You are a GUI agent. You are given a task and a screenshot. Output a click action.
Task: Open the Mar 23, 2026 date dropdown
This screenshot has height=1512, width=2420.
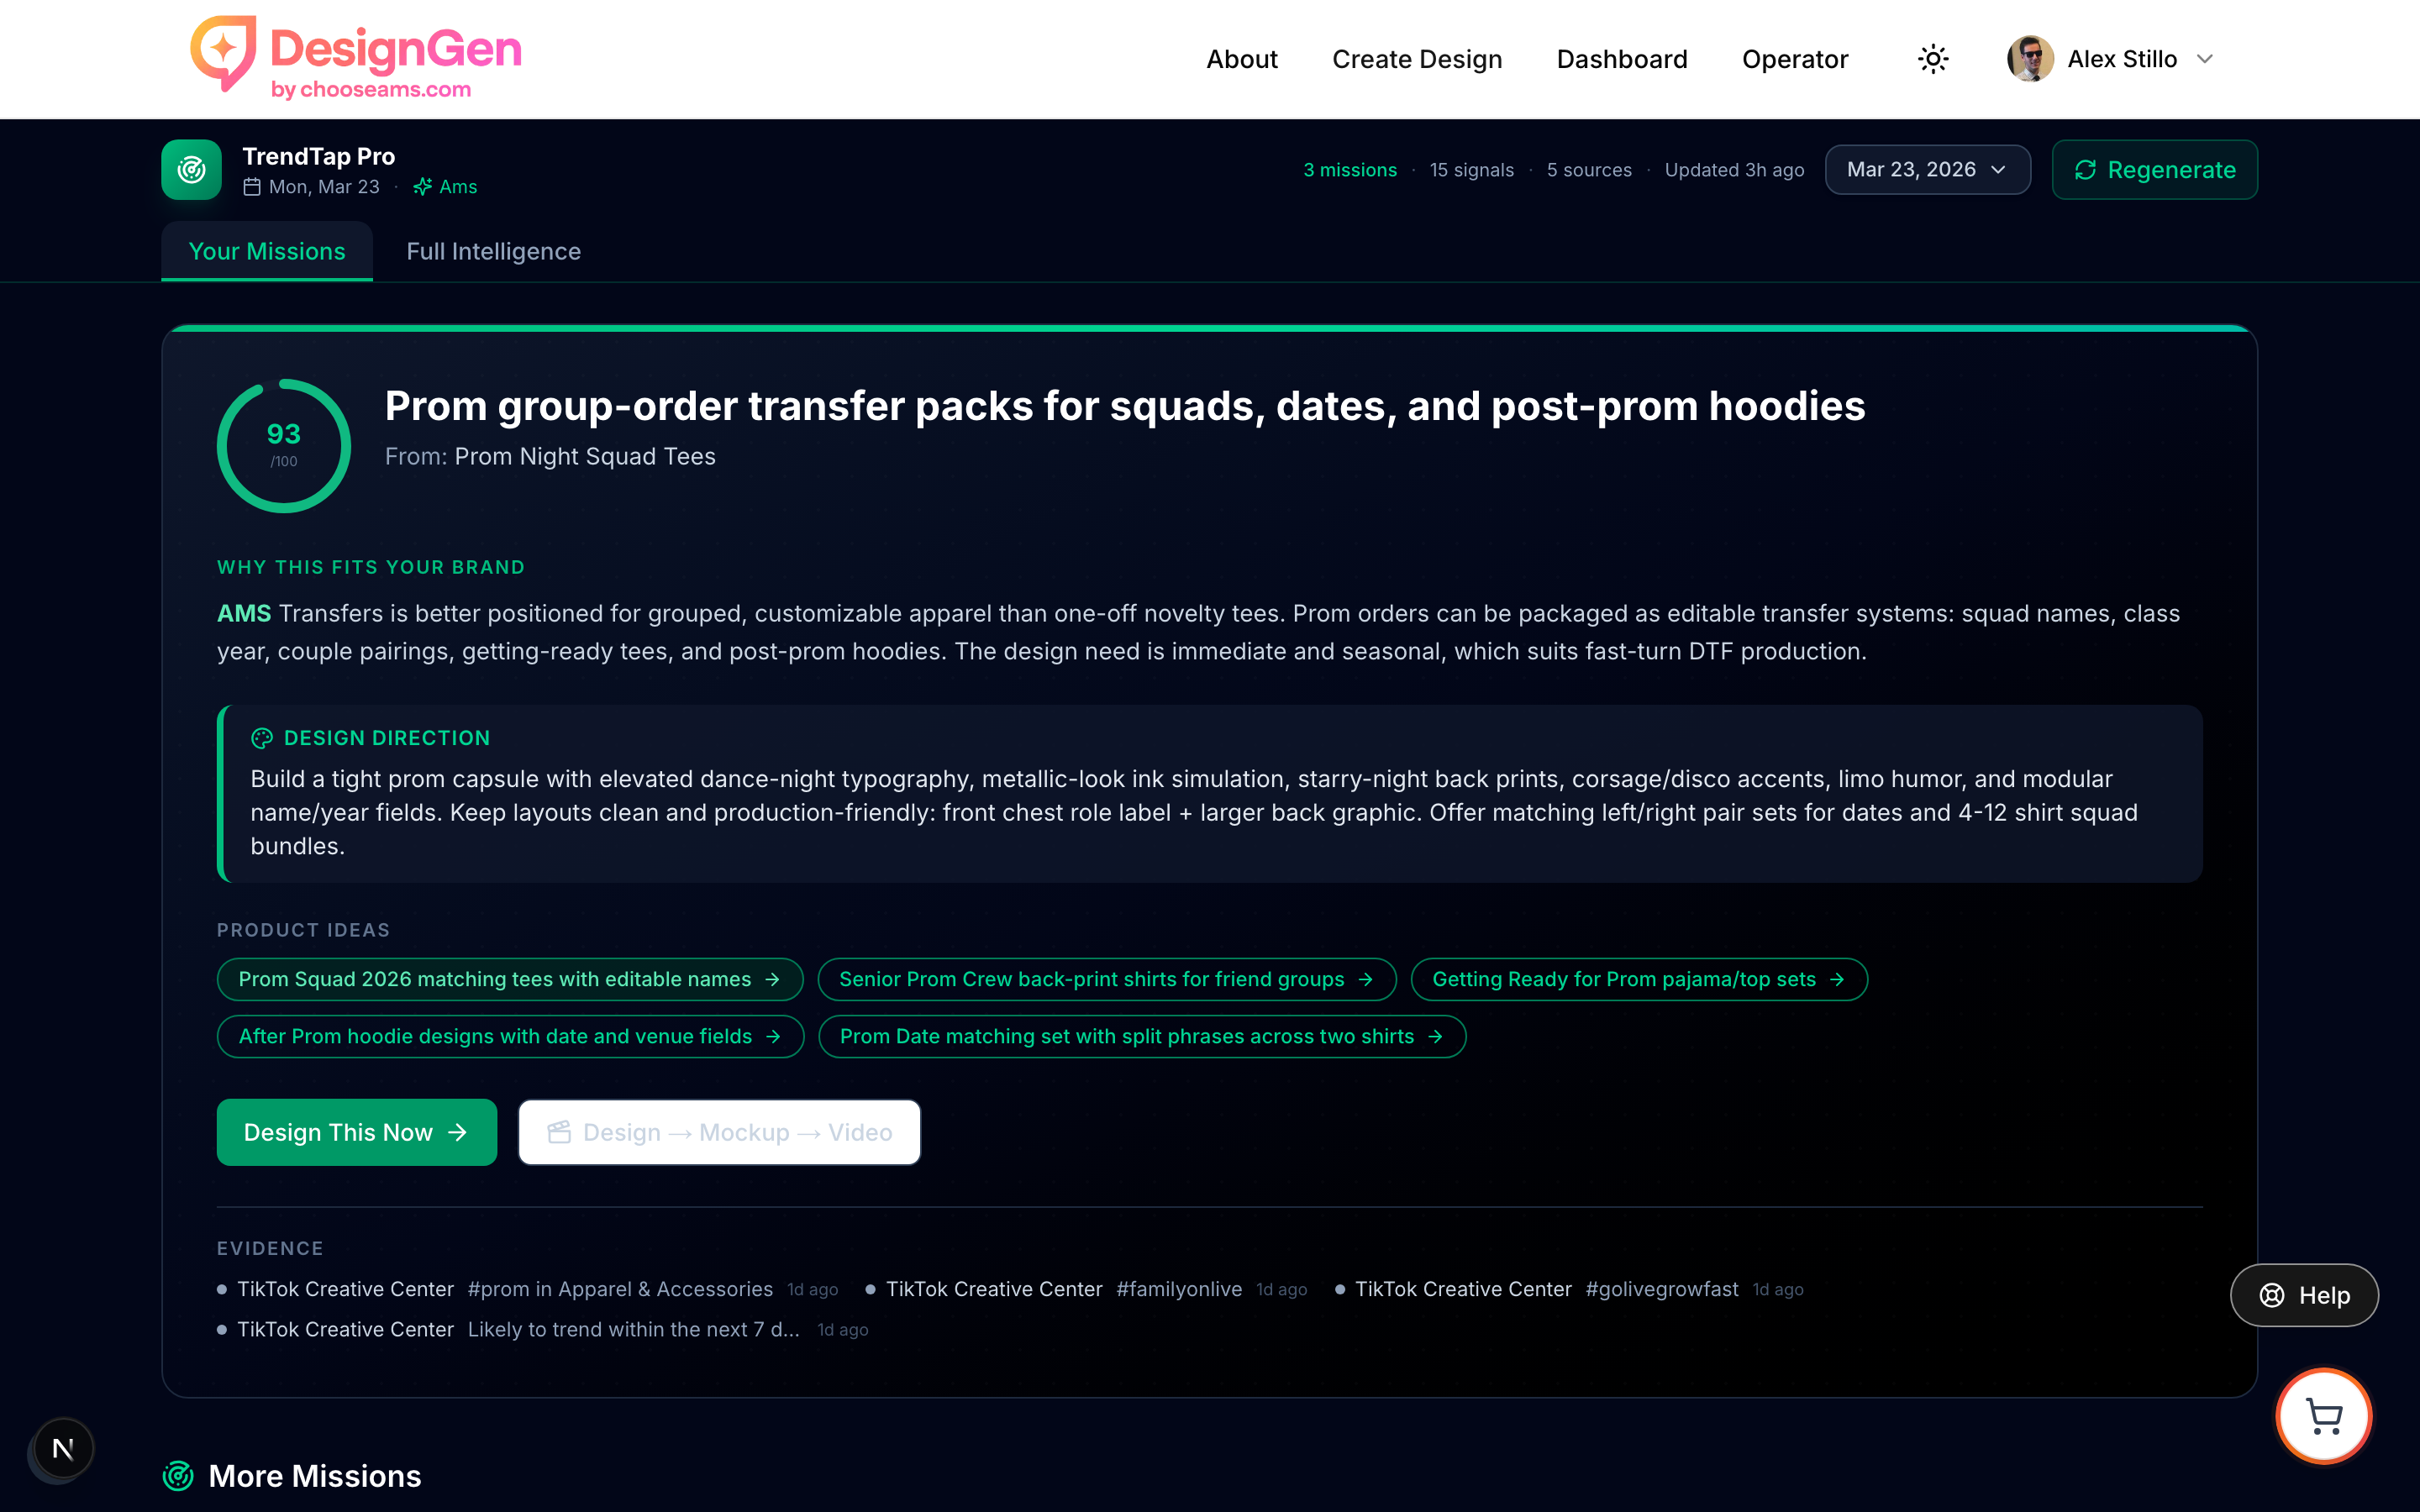[1926, 170]
